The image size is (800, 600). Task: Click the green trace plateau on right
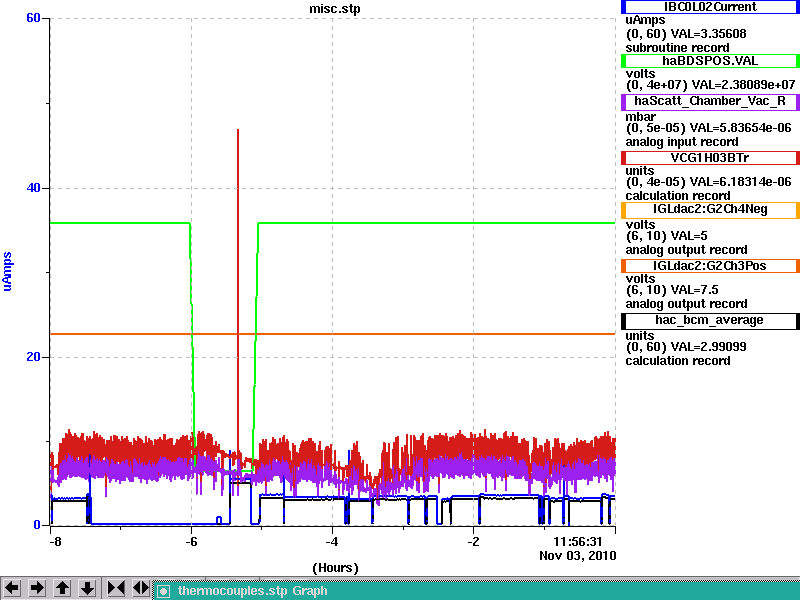pyautogui.click(x=436, y=223)
